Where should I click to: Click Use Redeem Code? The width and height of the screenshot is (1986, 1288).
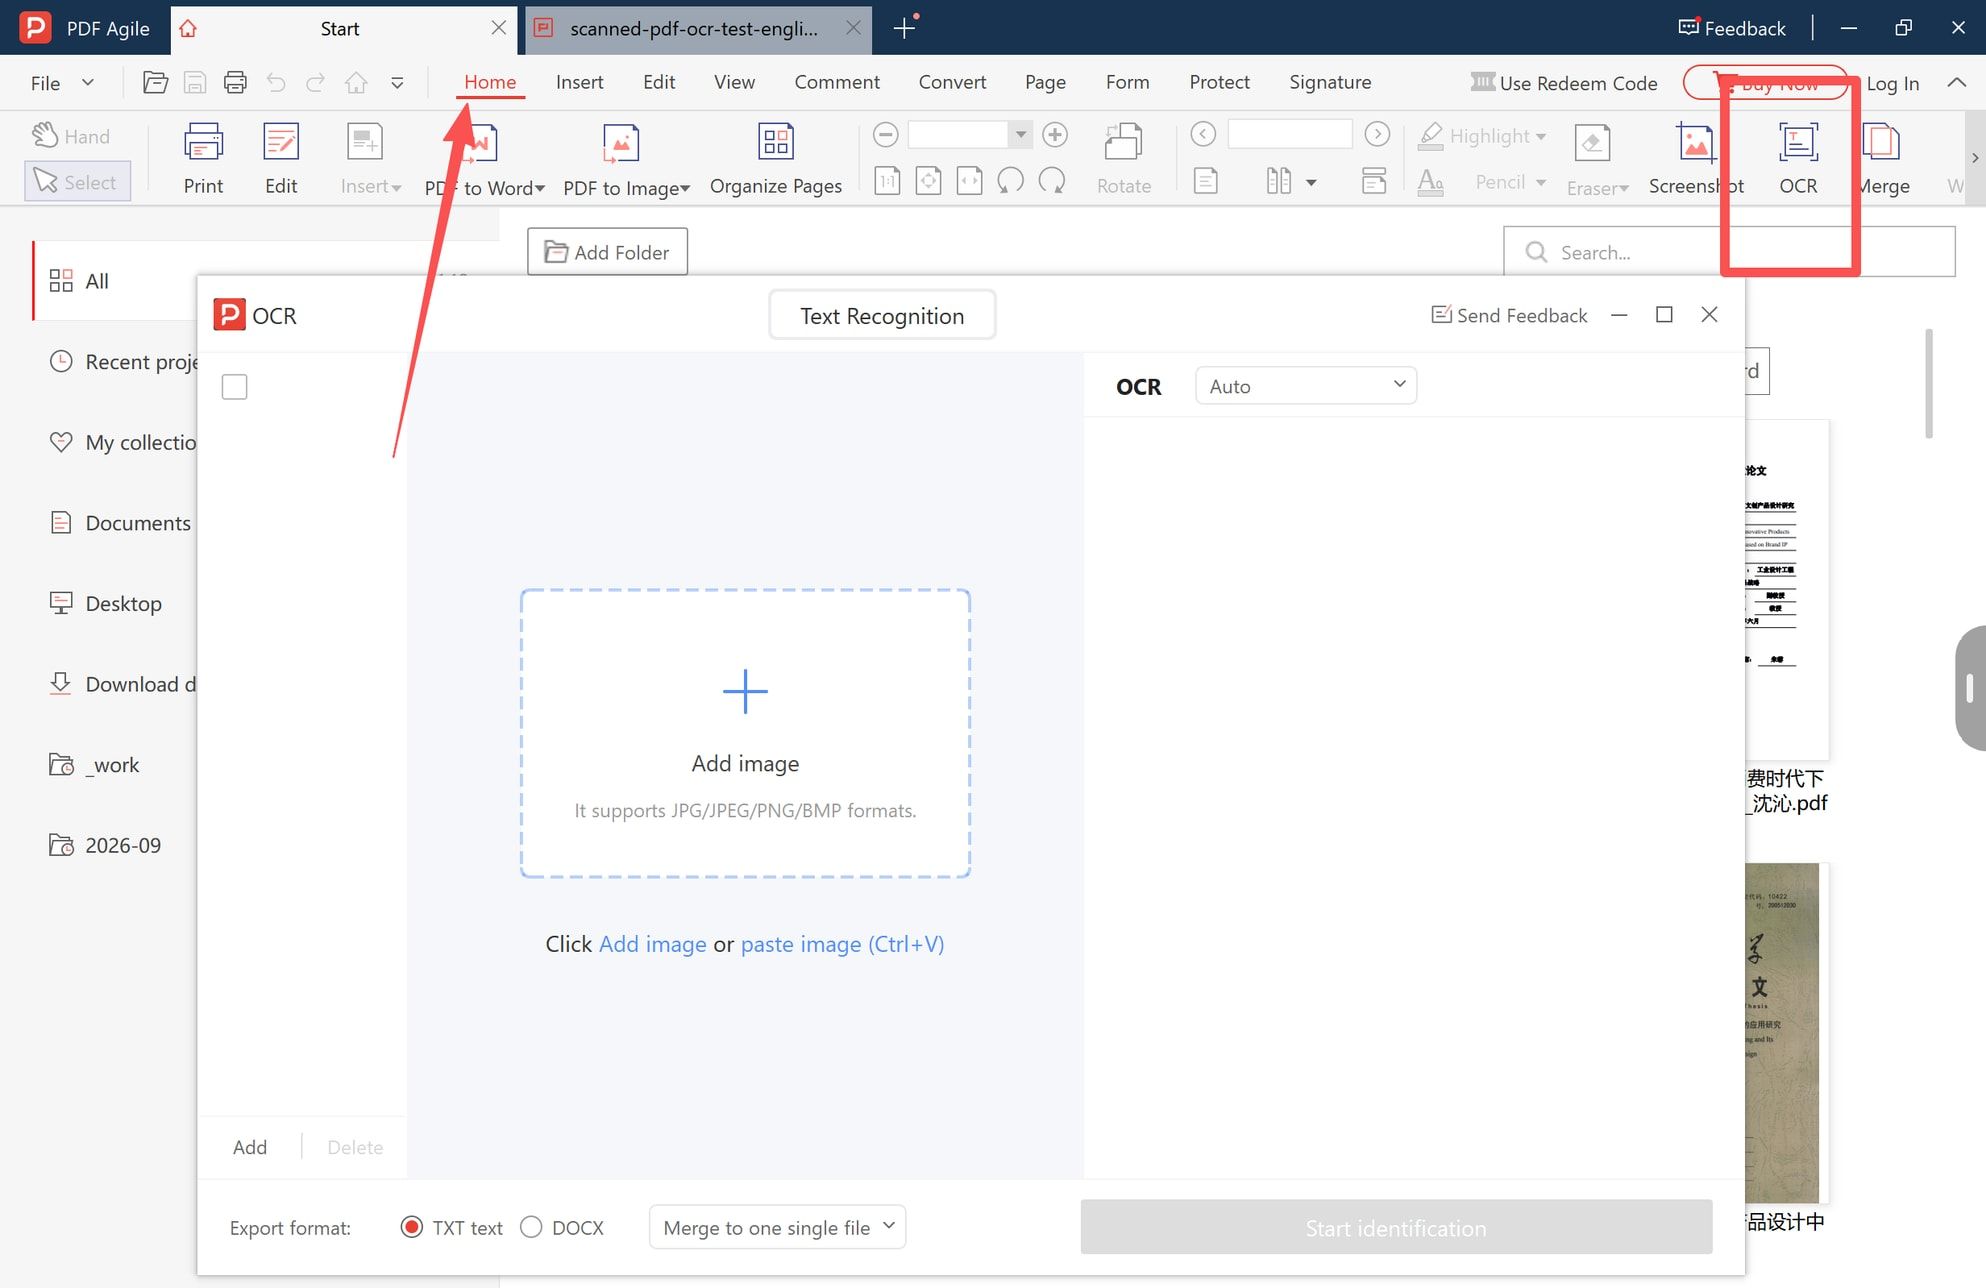[1564, 83]
